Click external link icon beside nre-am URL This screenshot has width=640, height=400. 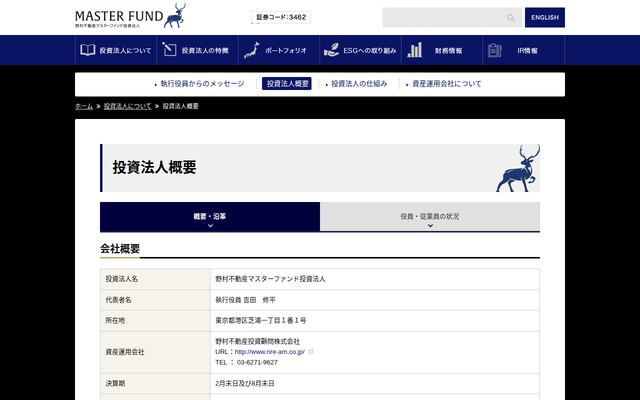click(x=311, y=351)
